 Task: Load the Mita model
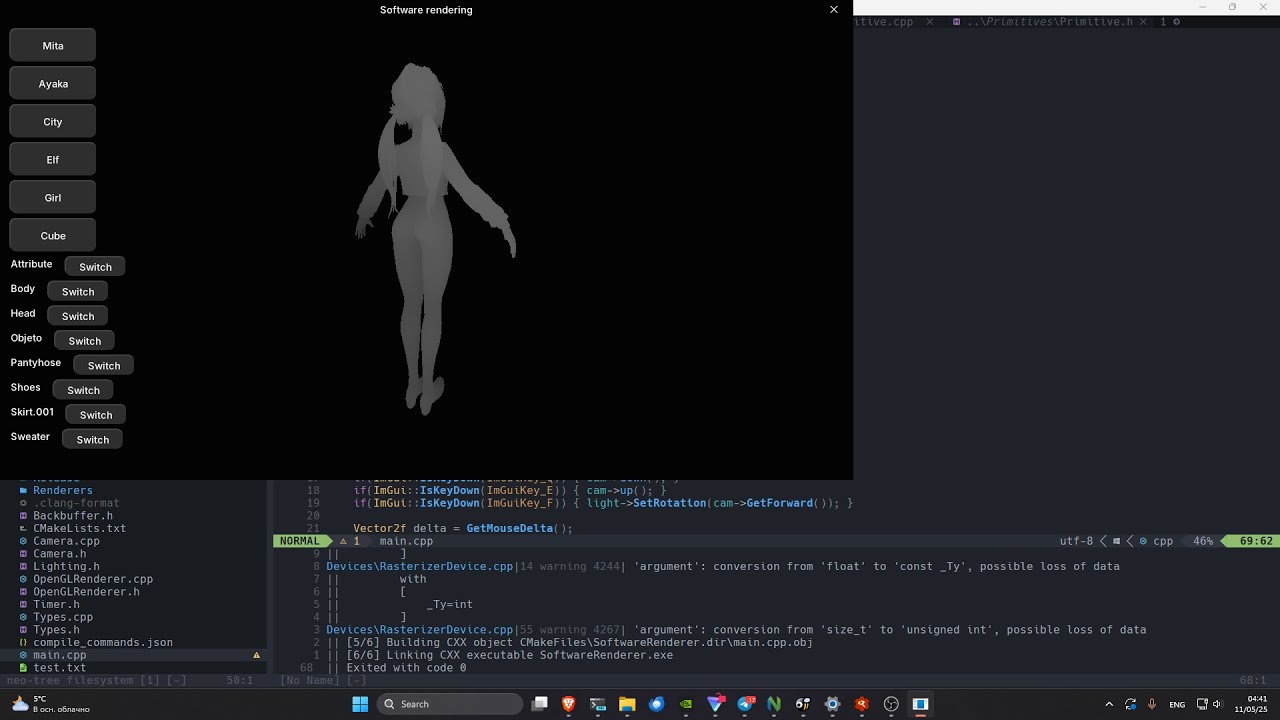[53, 46]
